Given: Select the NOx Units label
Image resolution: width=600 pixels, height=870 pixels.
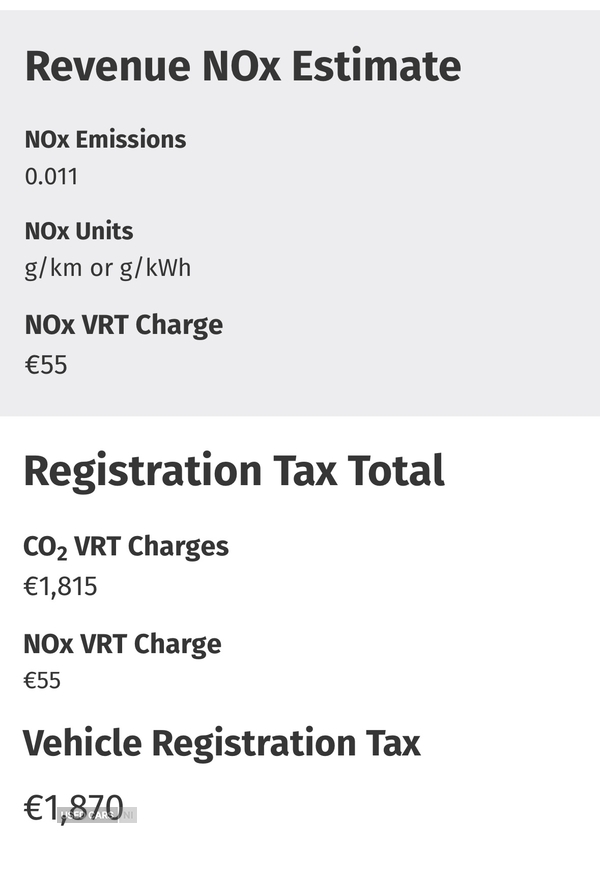Looking at the screenshot, I should click(x=79, y=231).
